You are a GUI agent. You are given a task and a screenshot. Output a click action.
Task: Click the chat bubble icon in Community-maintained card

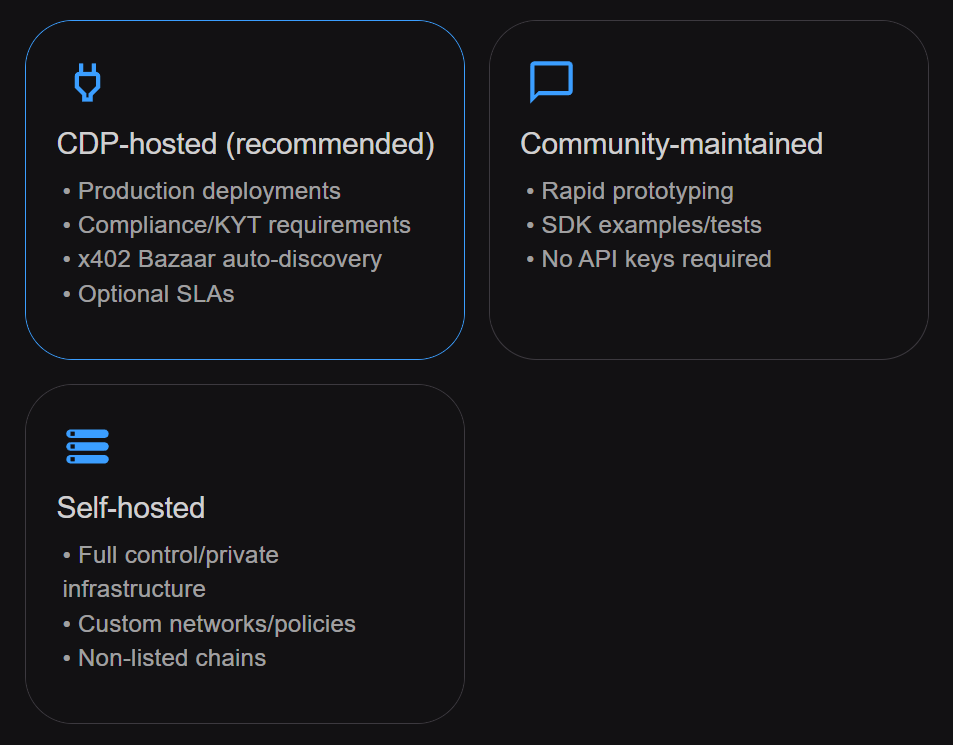[551, 82]
